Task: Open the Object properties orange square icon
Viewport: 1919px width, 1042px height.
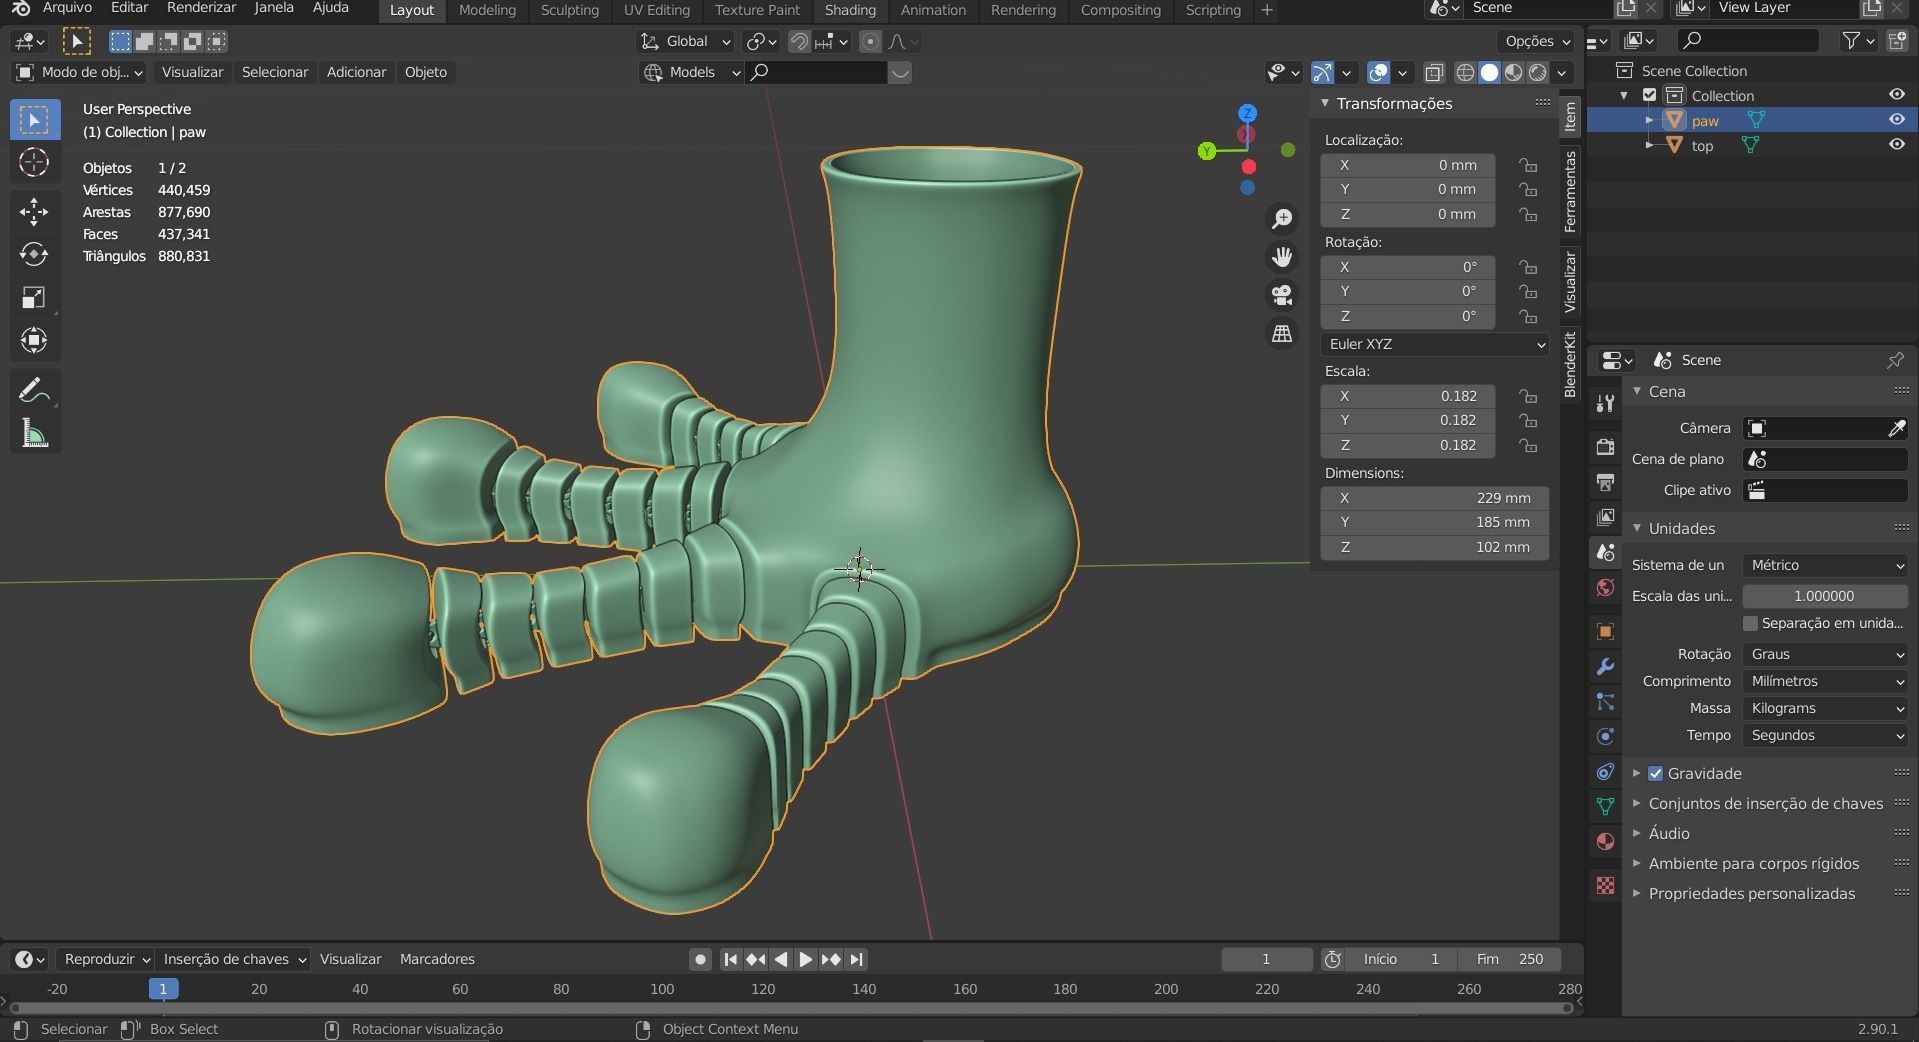Action: (1605, 631)
